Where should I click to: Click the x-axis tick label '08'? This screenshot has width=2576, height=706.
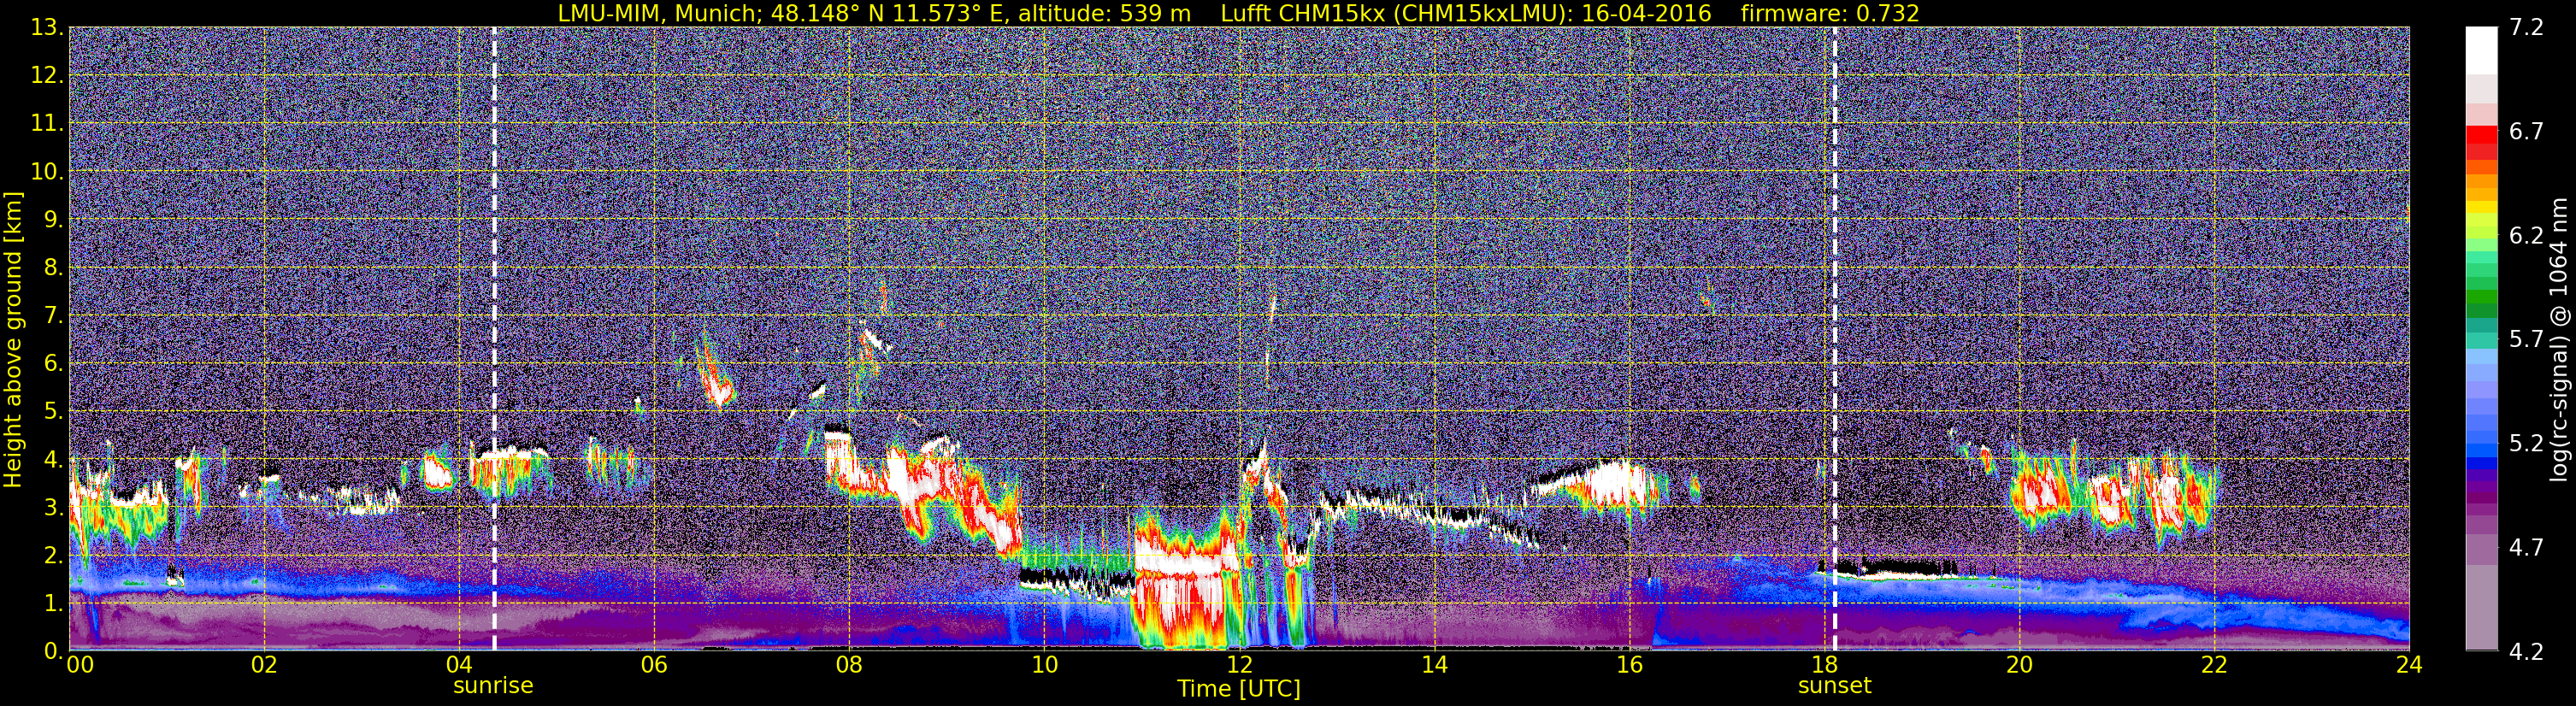tap(849, 665)
